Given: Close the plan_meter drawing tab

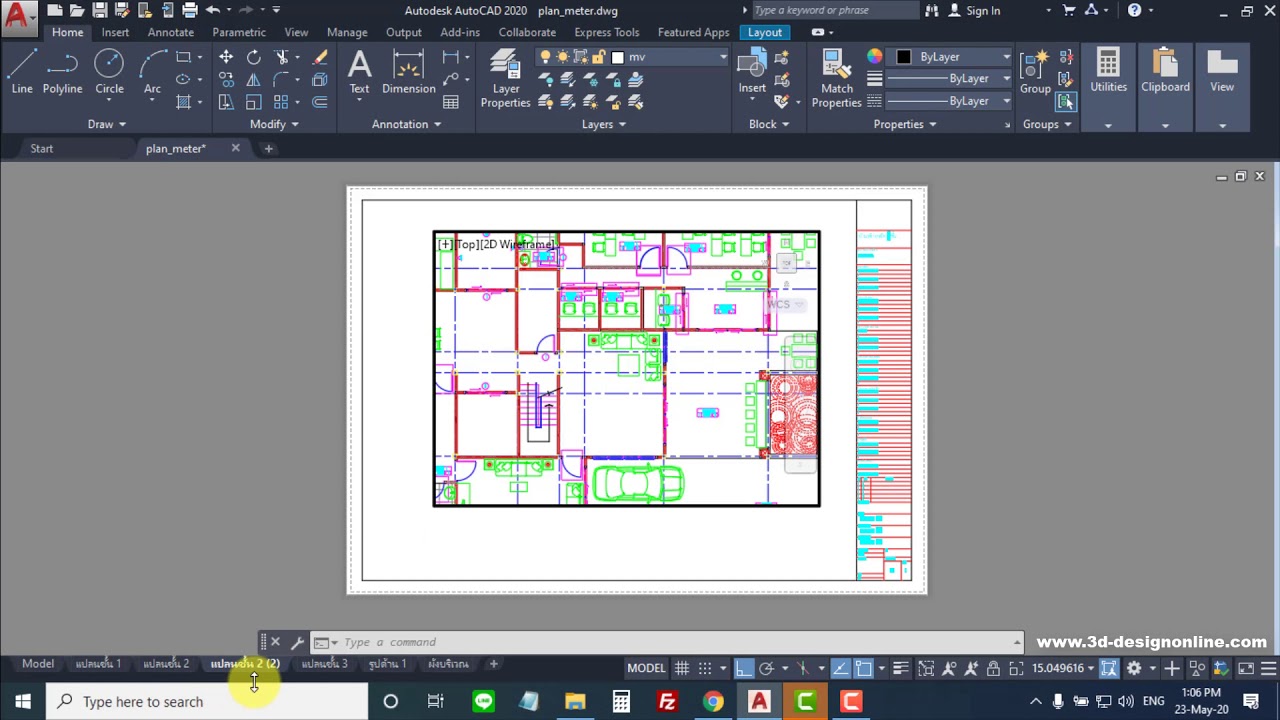Looking at the screenshot, I should 235,148.
